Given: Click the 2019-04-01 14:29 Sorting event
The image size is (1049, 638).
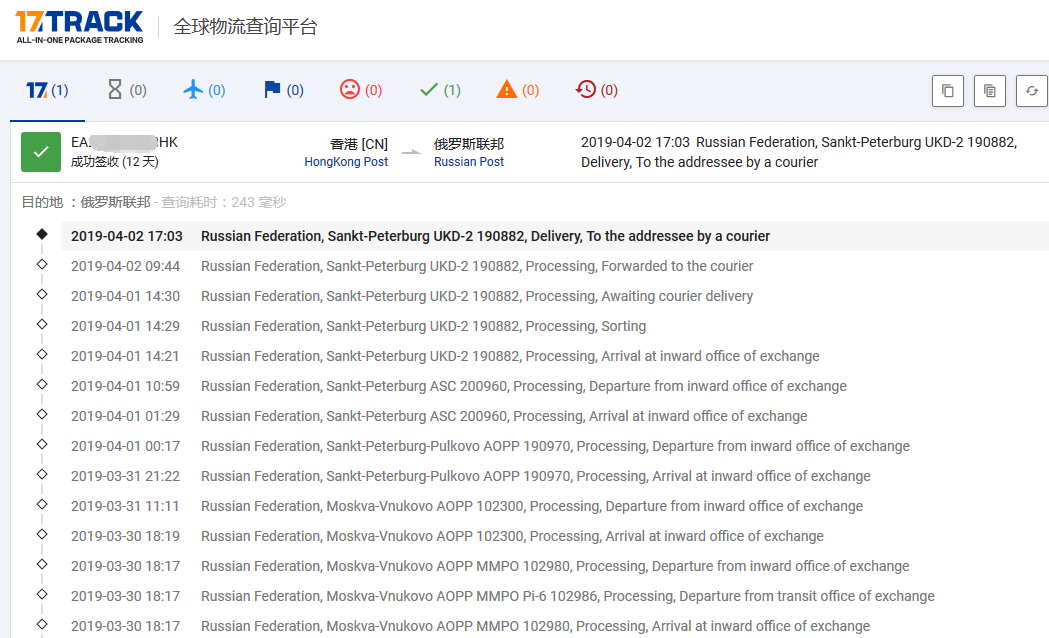Looking at the screenshot, I should [423, 327].
